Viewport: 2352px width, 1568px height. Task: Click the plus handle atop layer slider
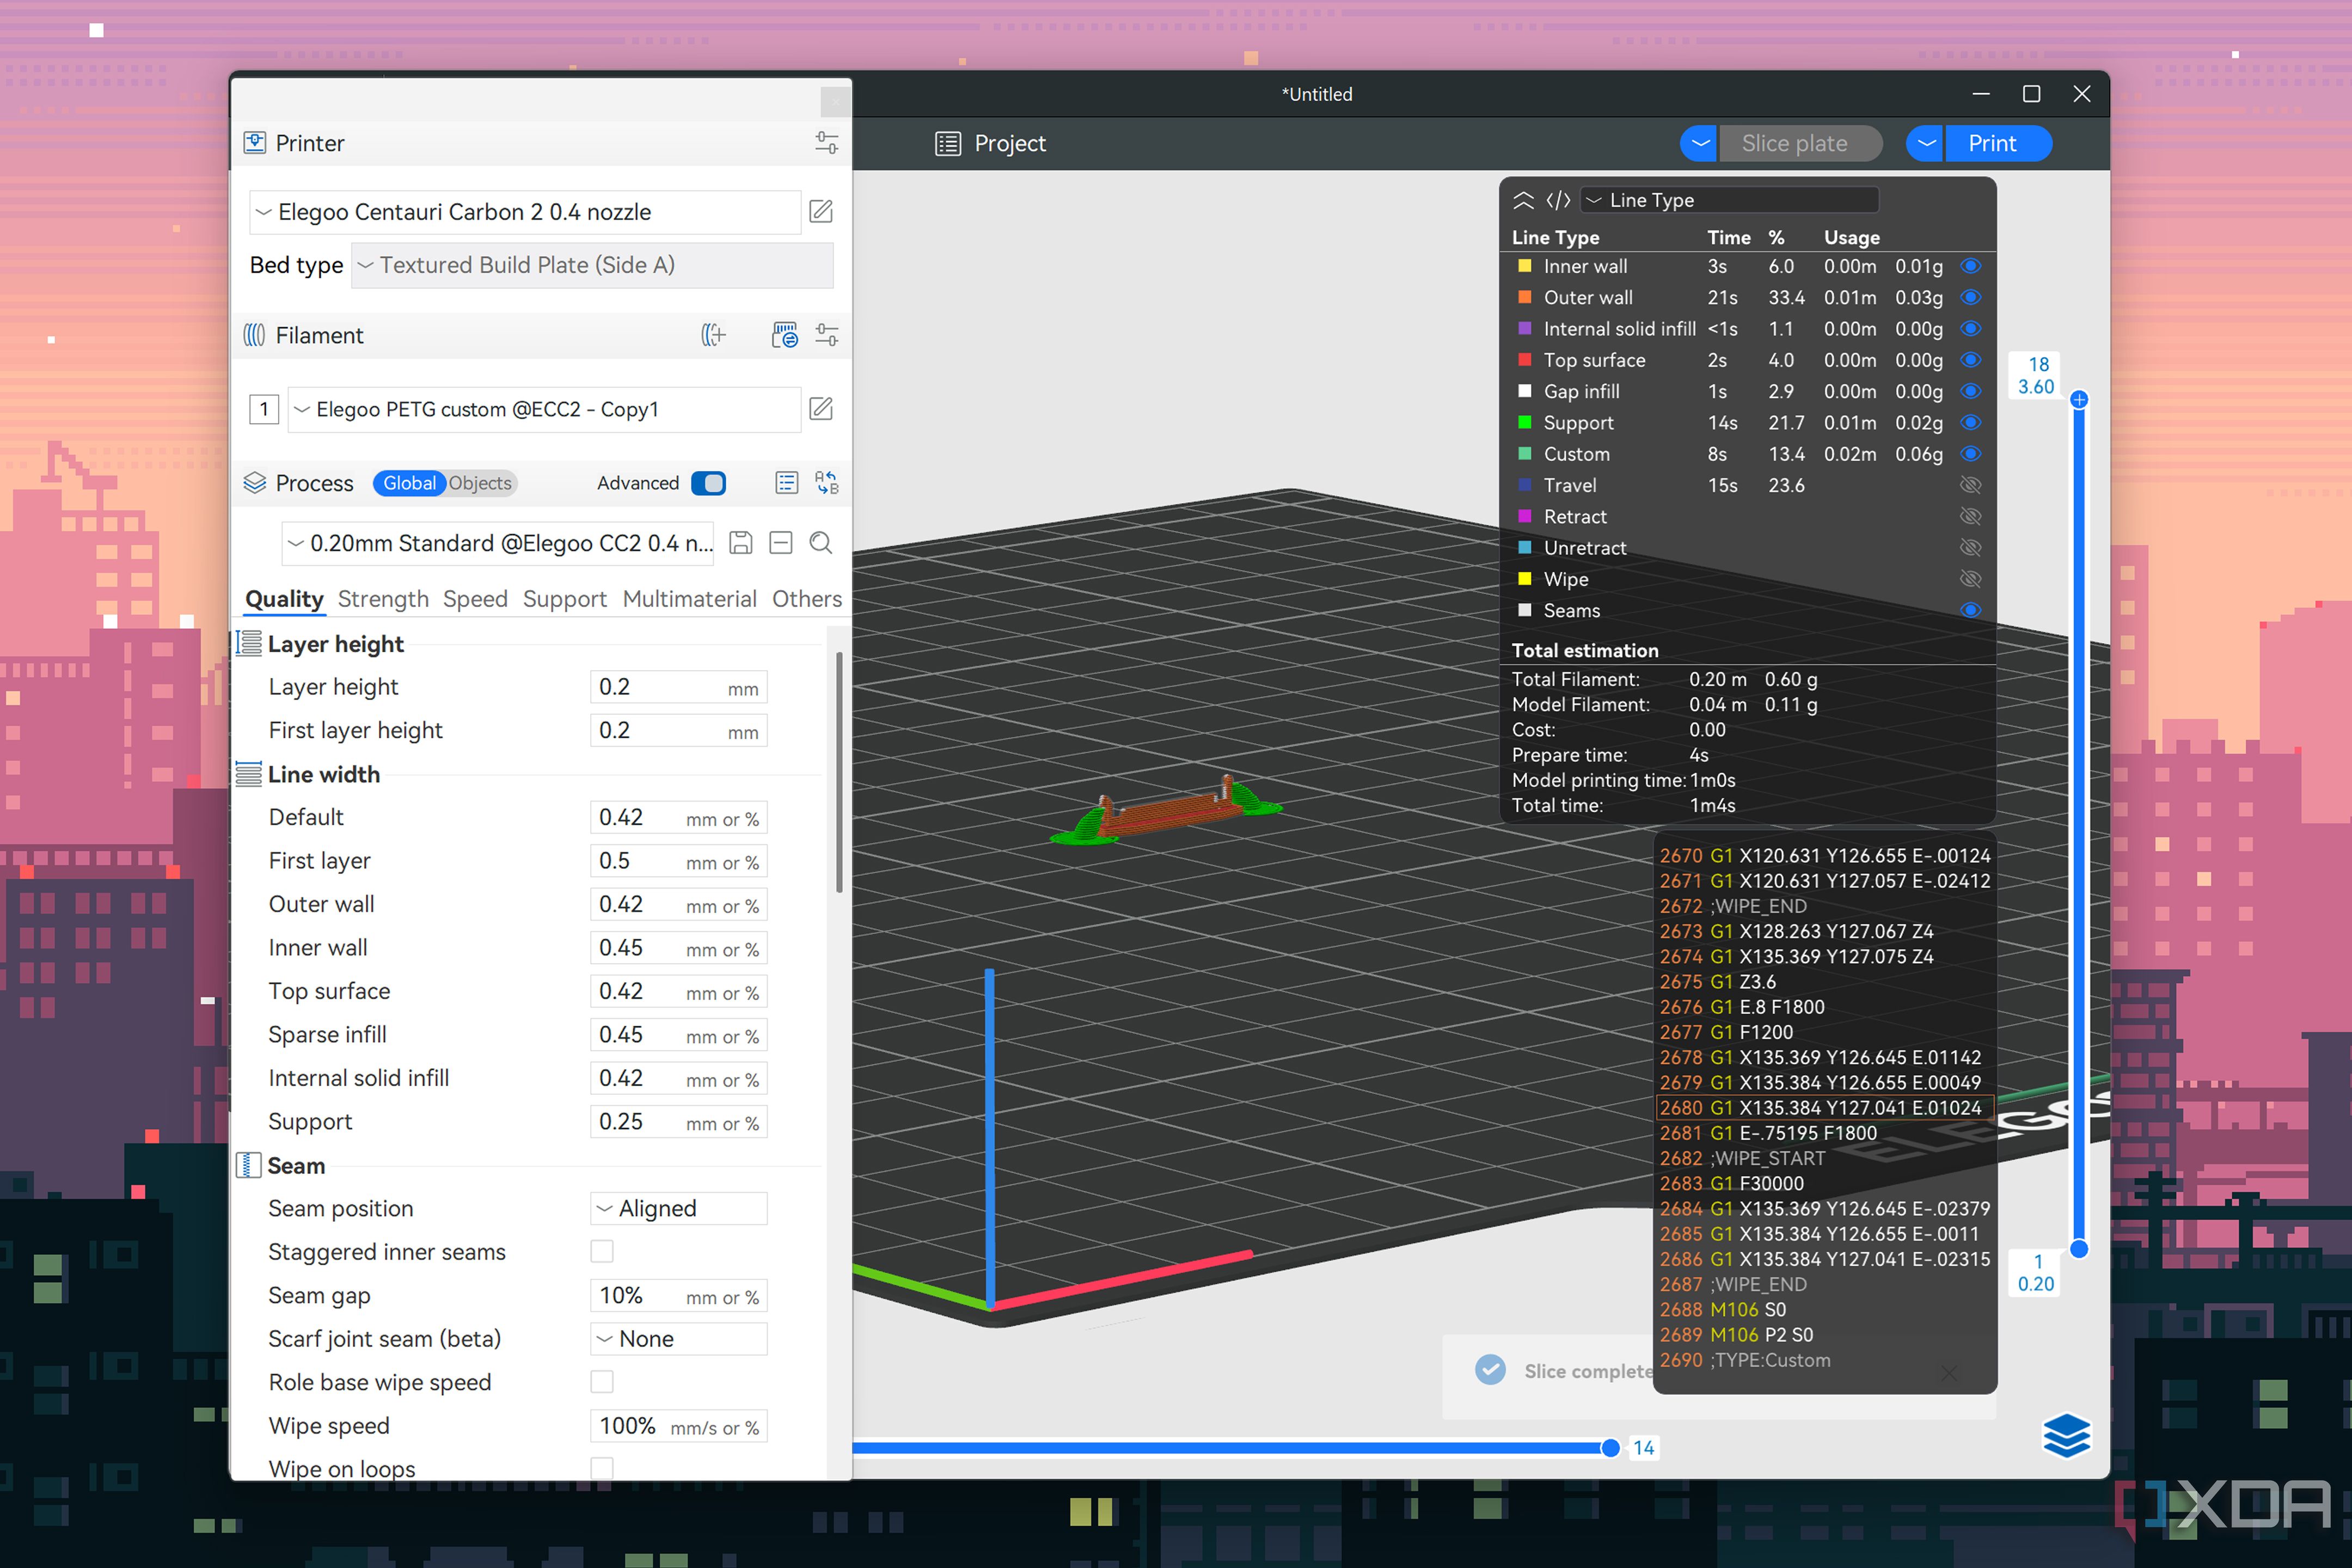coord(2079,400)
